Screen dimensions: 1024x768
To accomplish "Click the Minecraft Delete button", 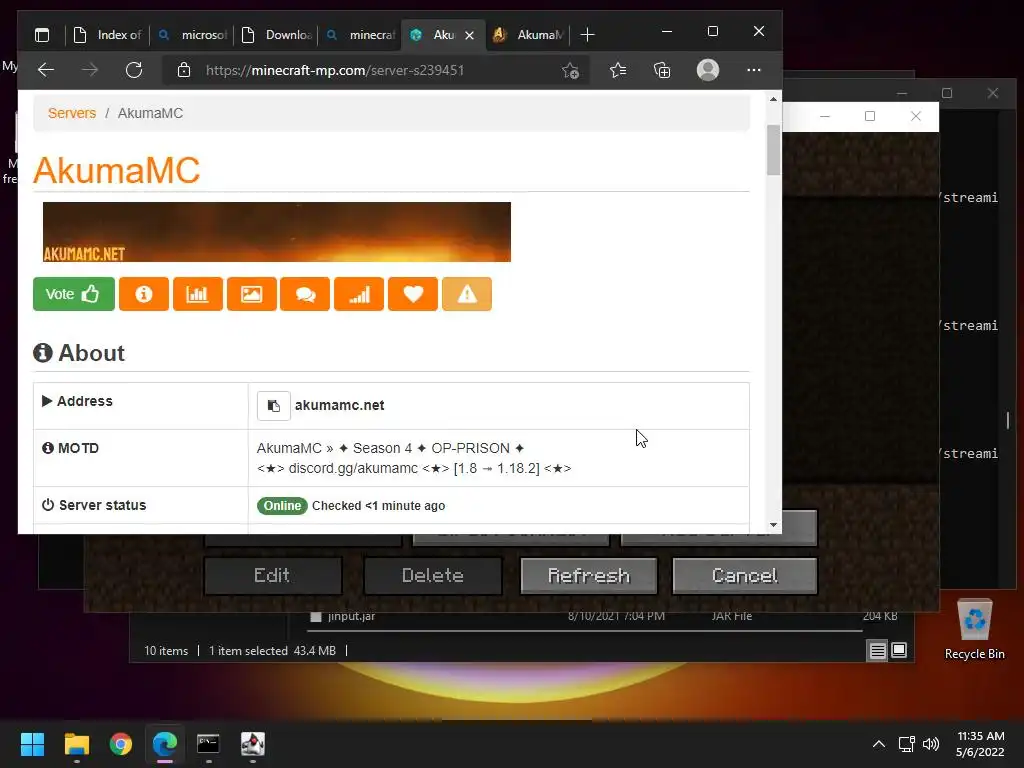I will point(433,575).
